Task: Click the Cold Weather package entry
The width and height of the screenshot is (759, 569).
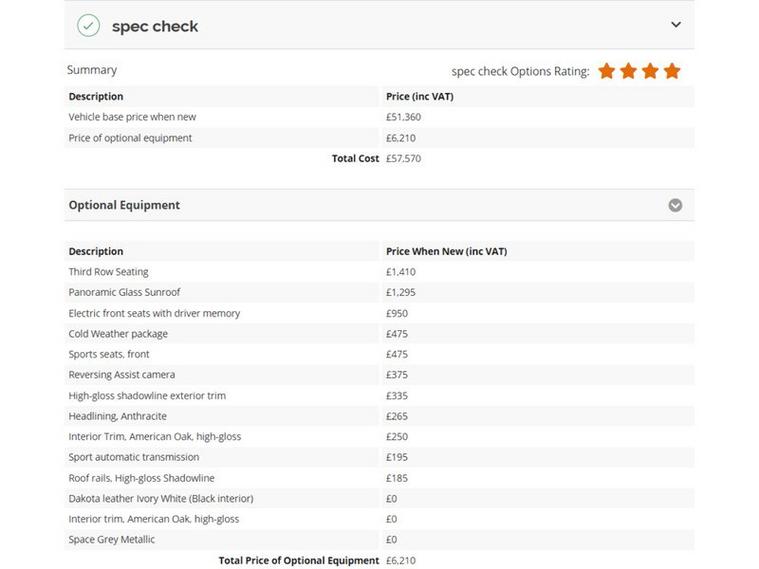Action: 118,334
